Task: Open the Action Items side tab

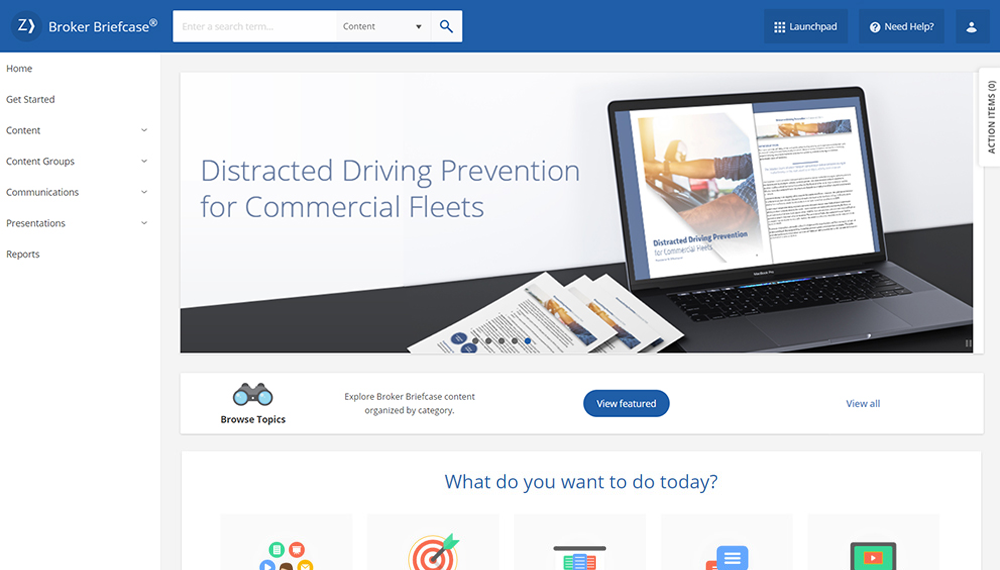Action: (x=990, y=117)
